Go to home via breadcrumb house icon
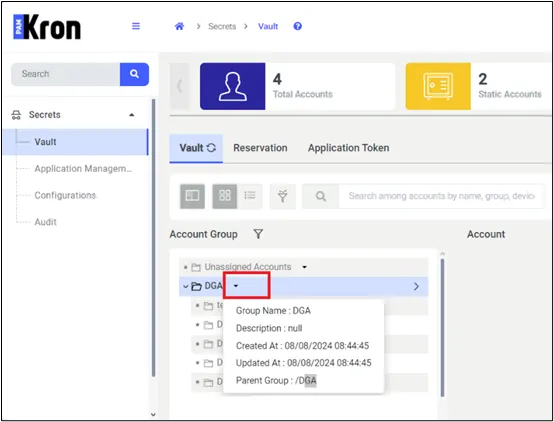The height and width of the screenshot is (422, 554). coord(179,26)
